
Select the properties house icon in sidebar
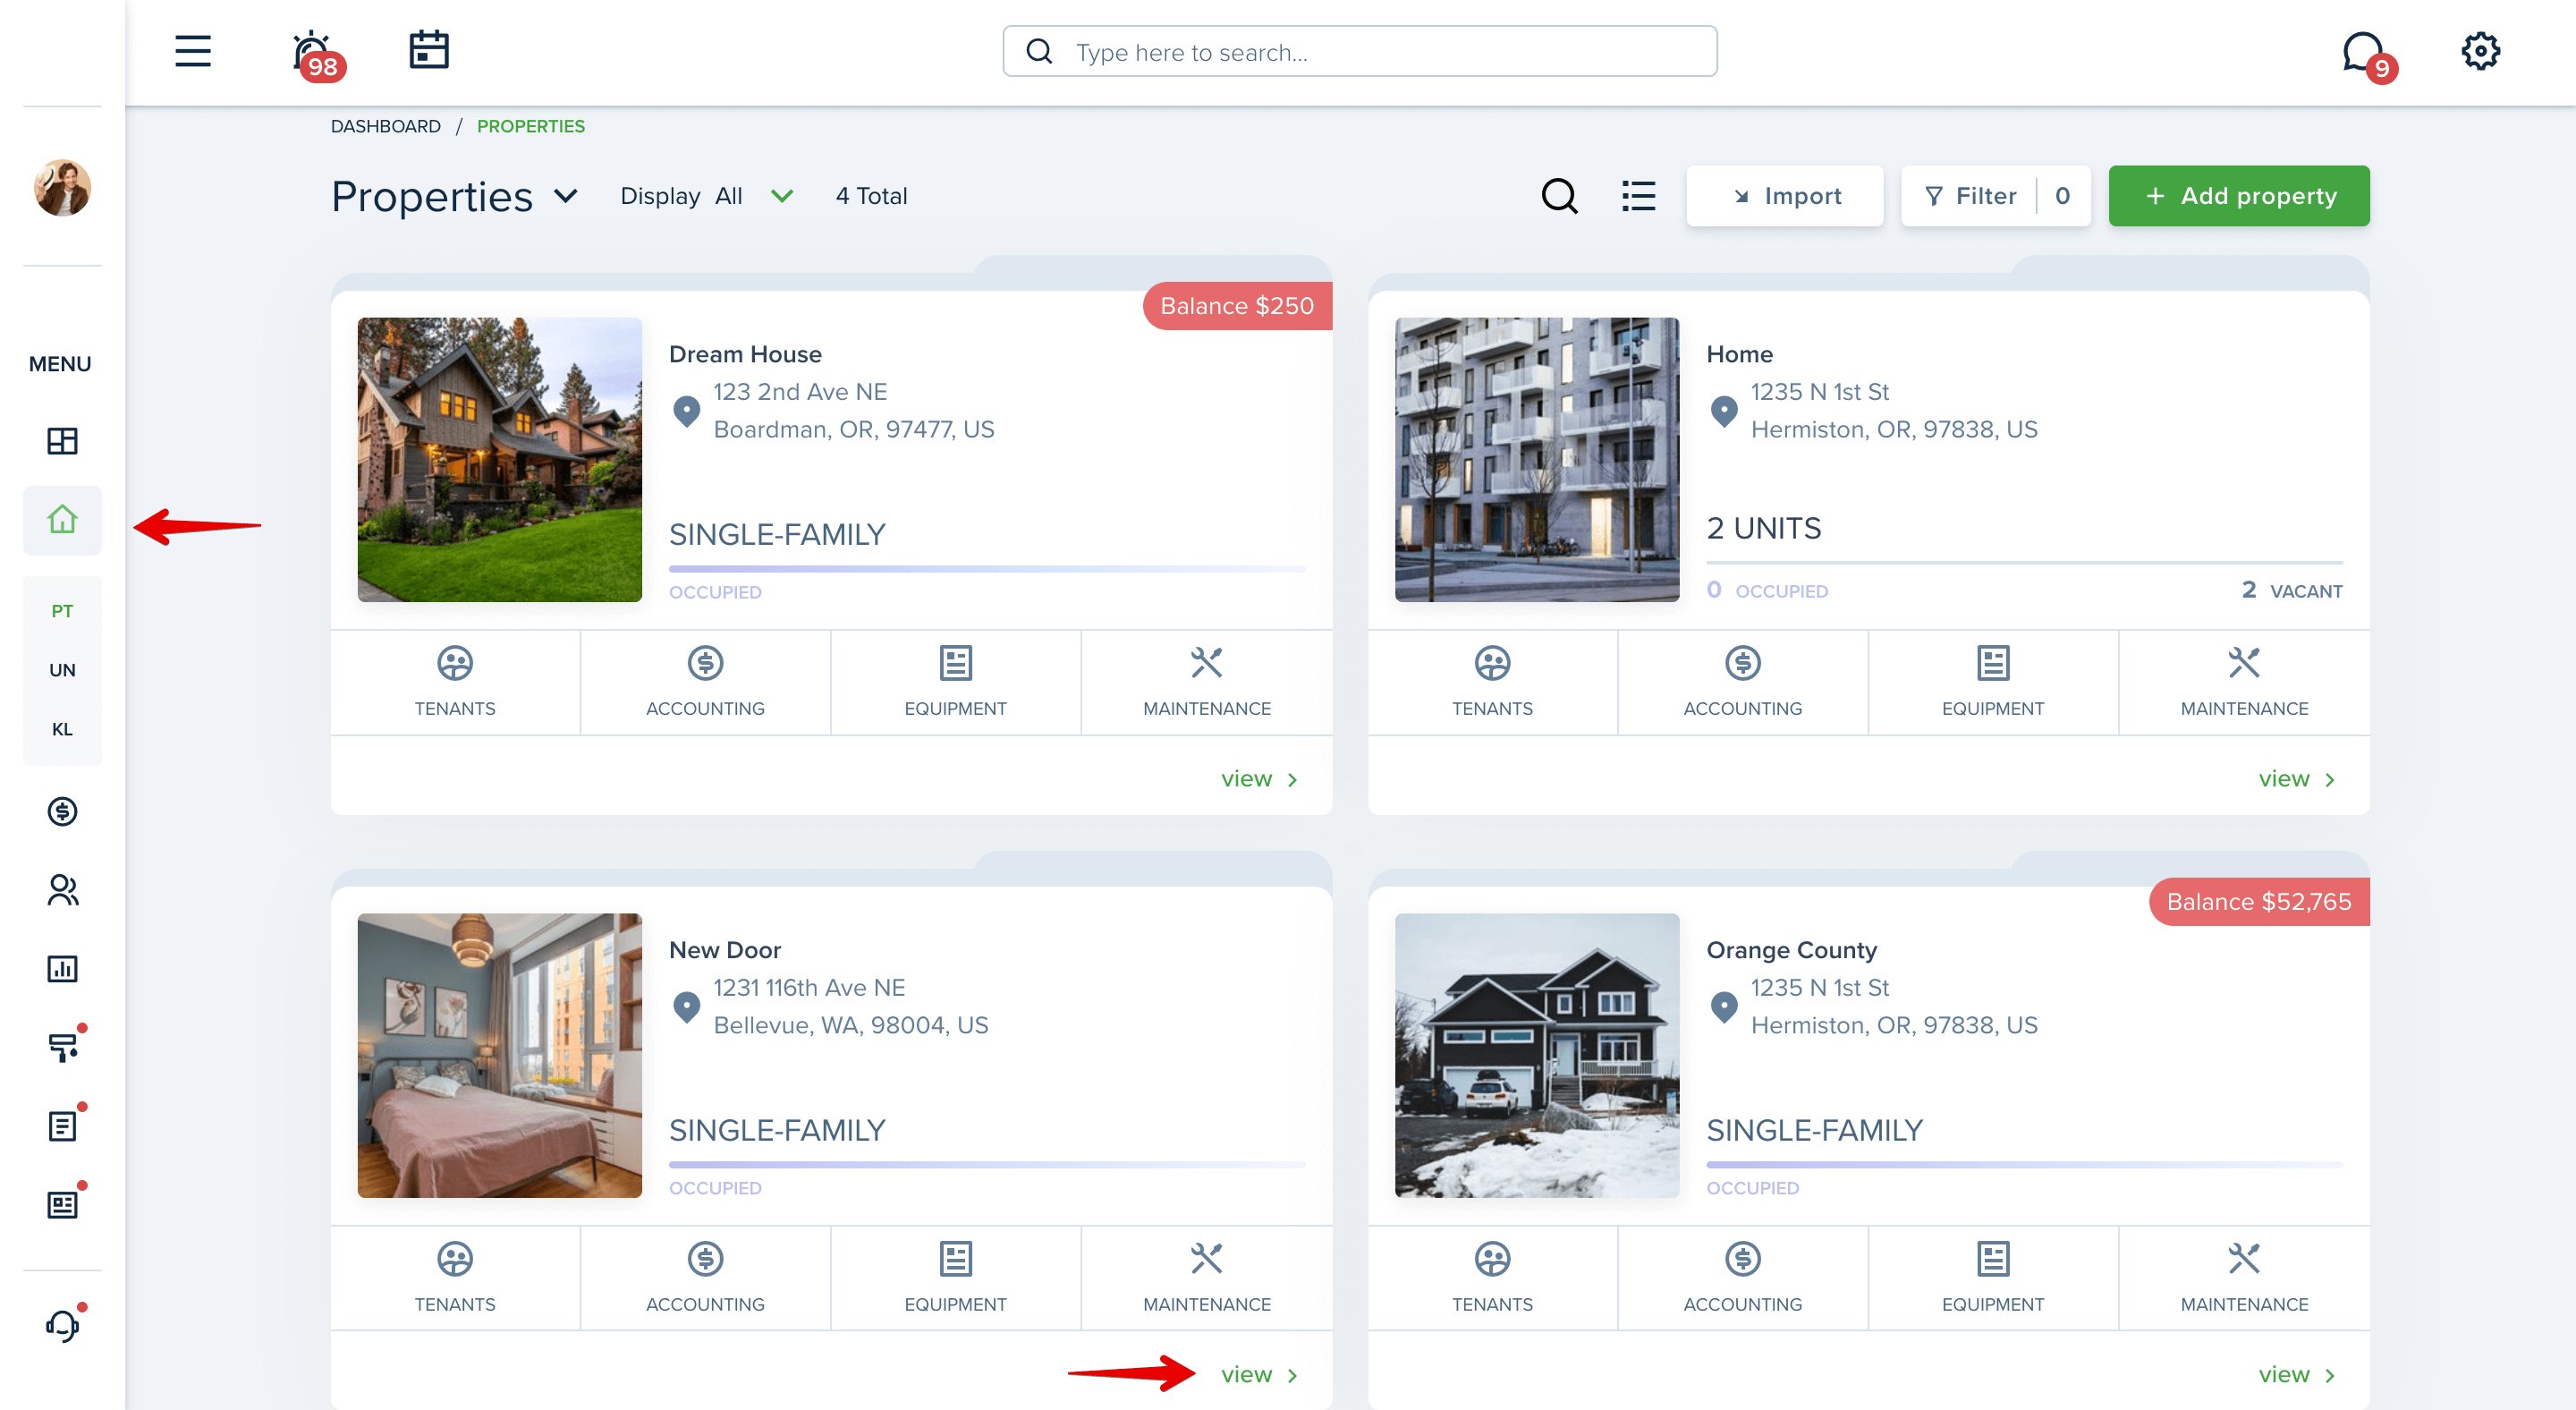pos(62,520)
